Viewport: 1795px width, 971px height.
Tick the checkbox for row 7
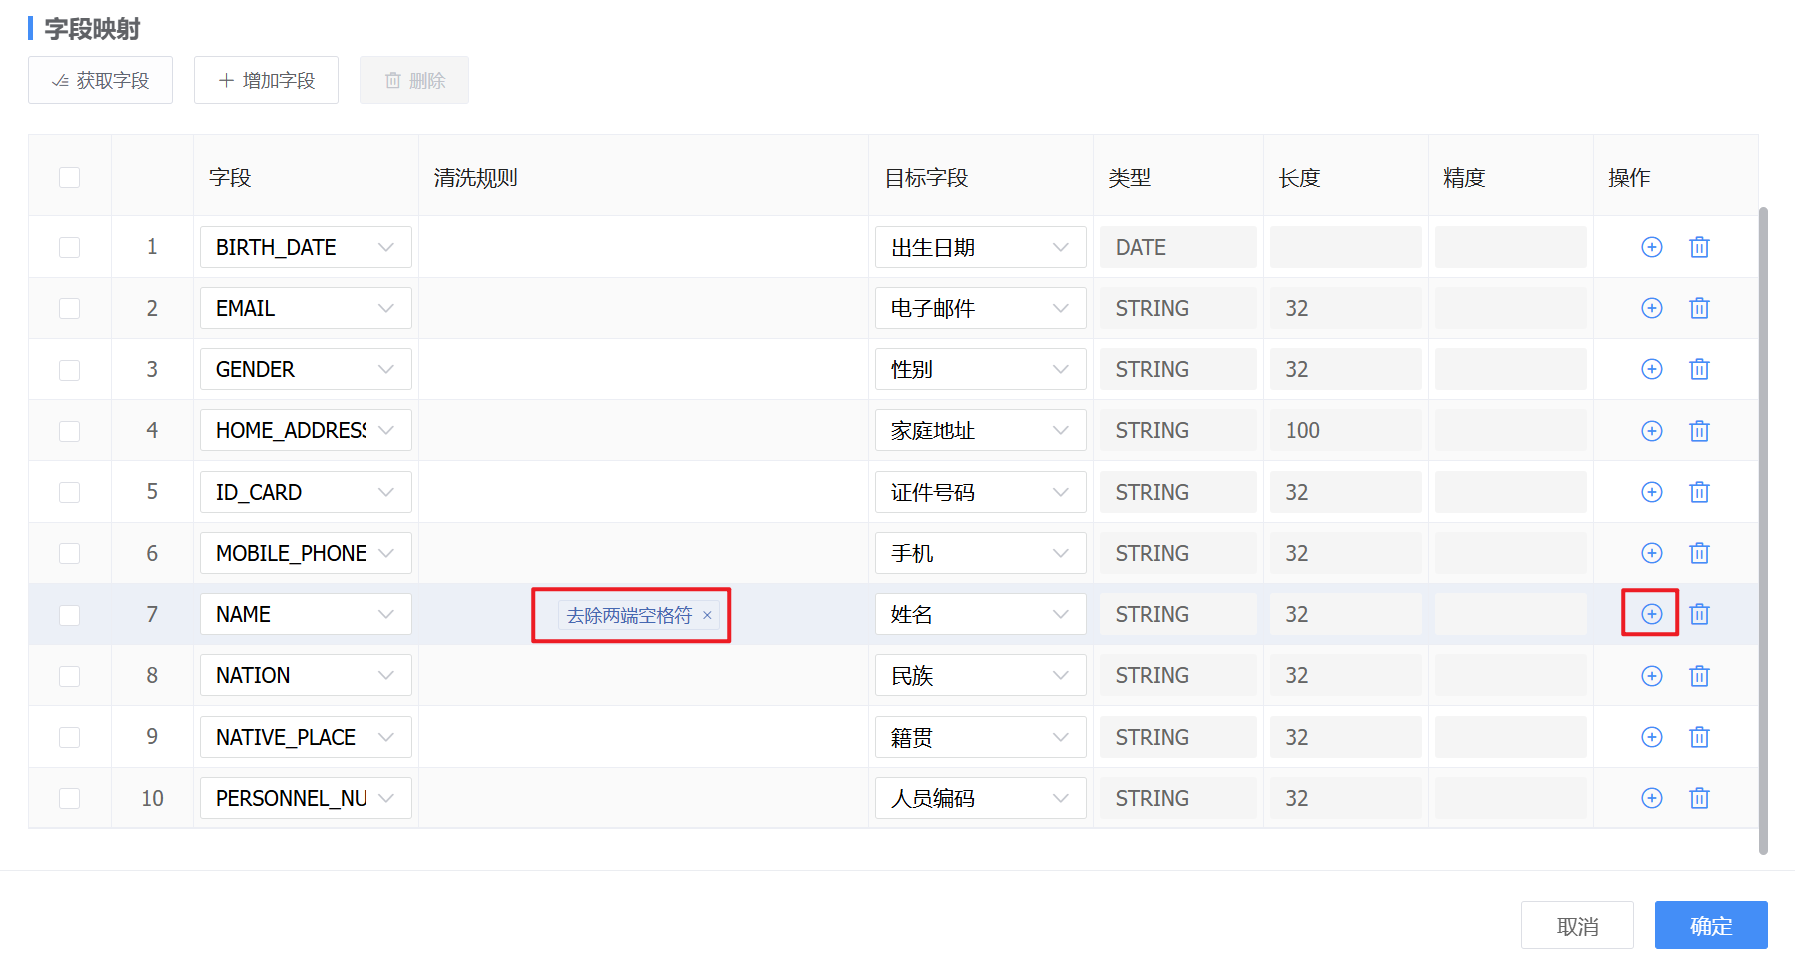[x=69, y=615]
